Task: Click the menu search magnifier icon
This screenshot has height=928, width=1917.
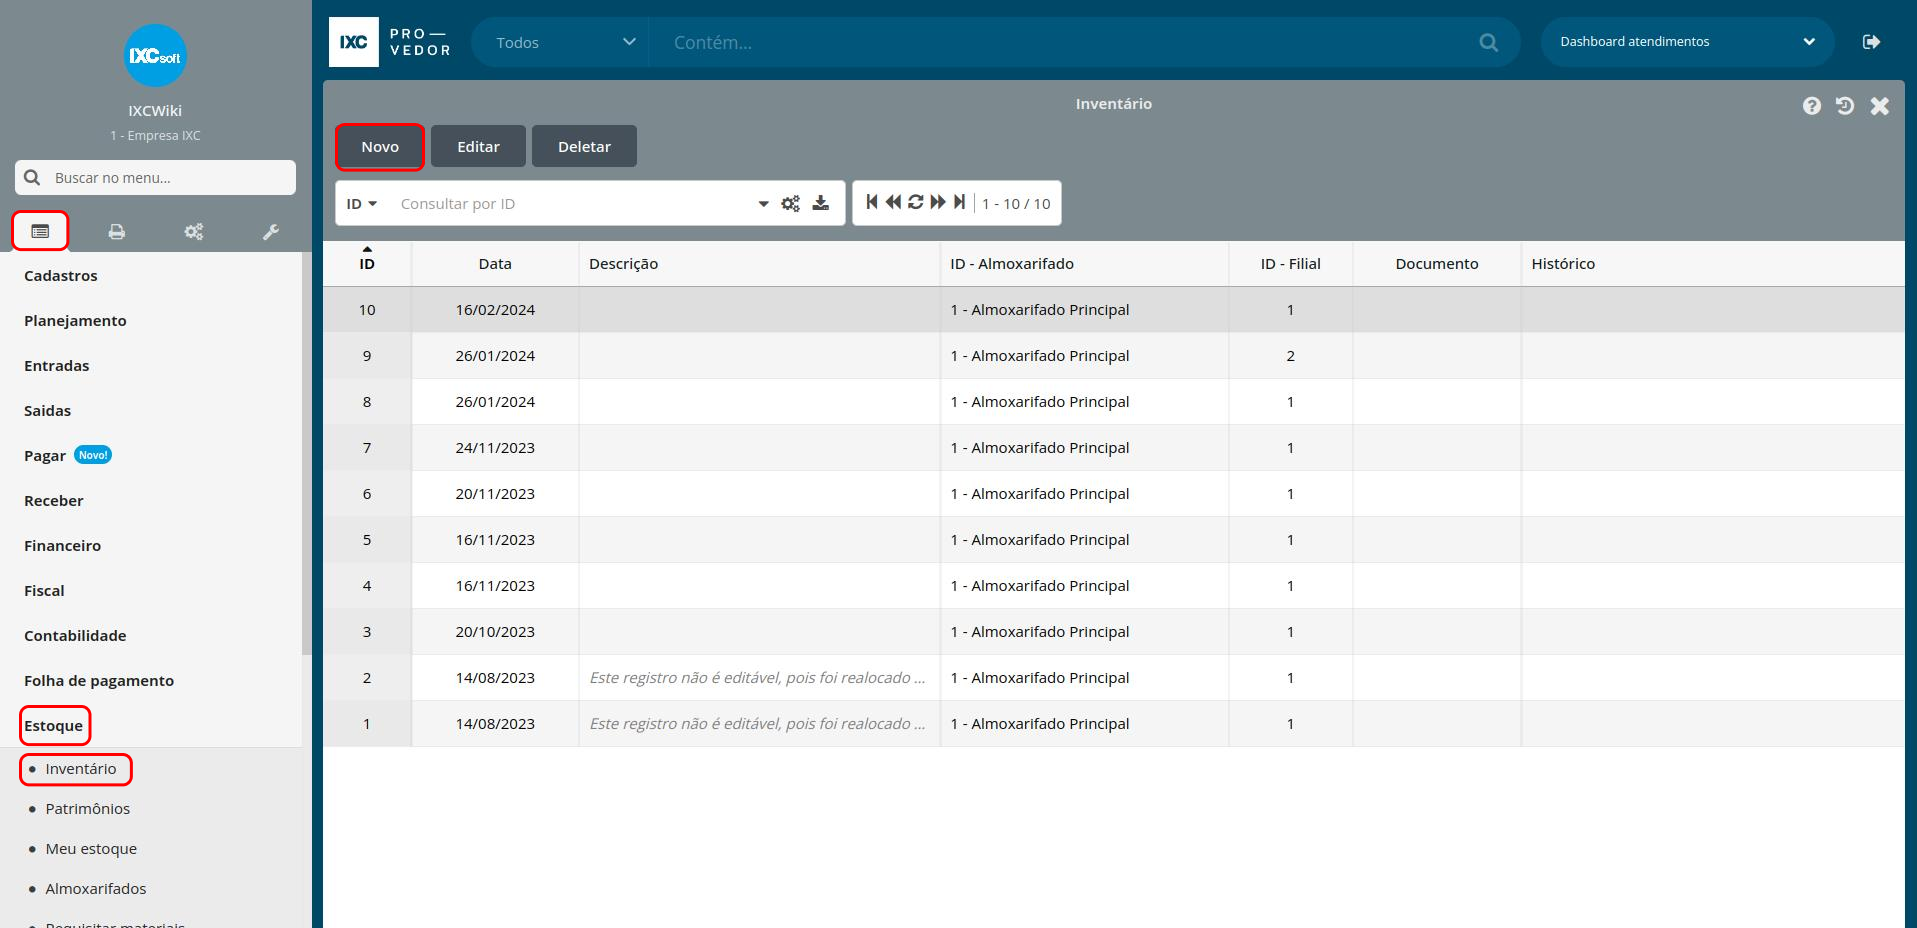Action: coord(32,177)
